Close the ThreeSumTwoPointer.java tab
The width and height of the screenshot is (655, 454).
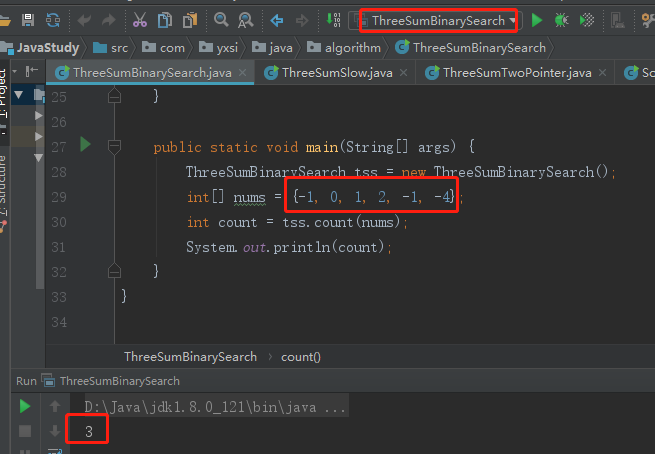(x=602, y=73)
